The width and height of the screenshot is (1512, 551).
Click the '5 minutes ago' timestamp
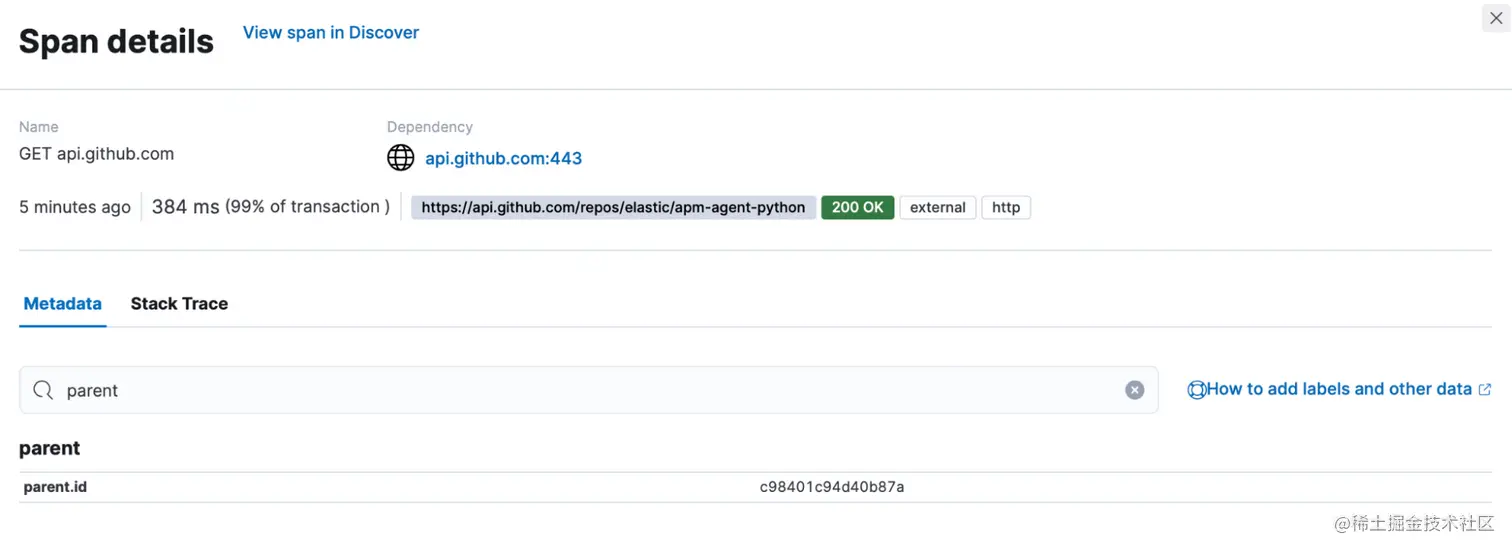[x=75, y=207]
